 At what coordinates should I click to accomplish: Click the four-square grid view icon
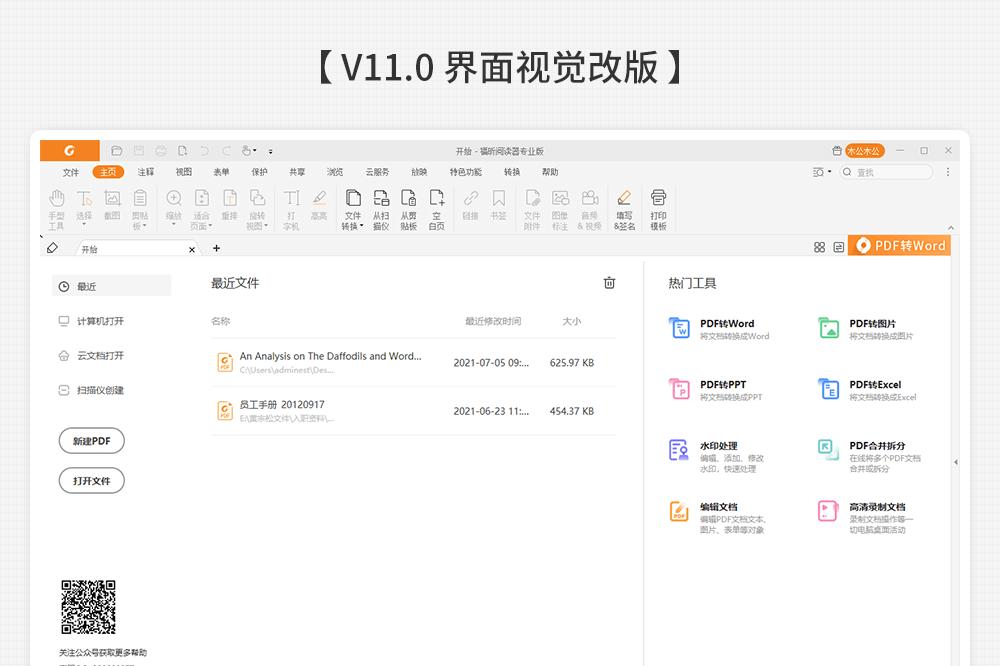(820, 247)
